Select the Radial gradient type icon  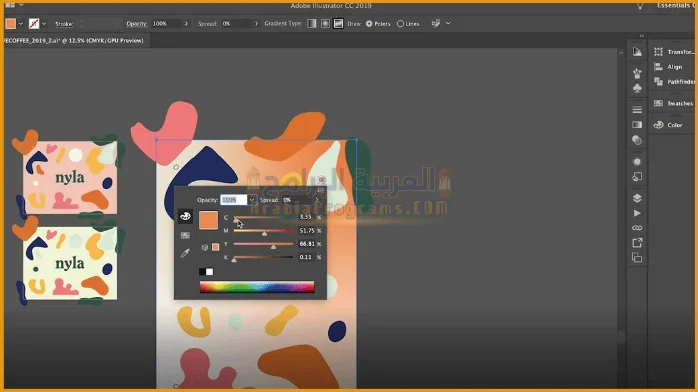pyautogui.click(x=325, y=23)
